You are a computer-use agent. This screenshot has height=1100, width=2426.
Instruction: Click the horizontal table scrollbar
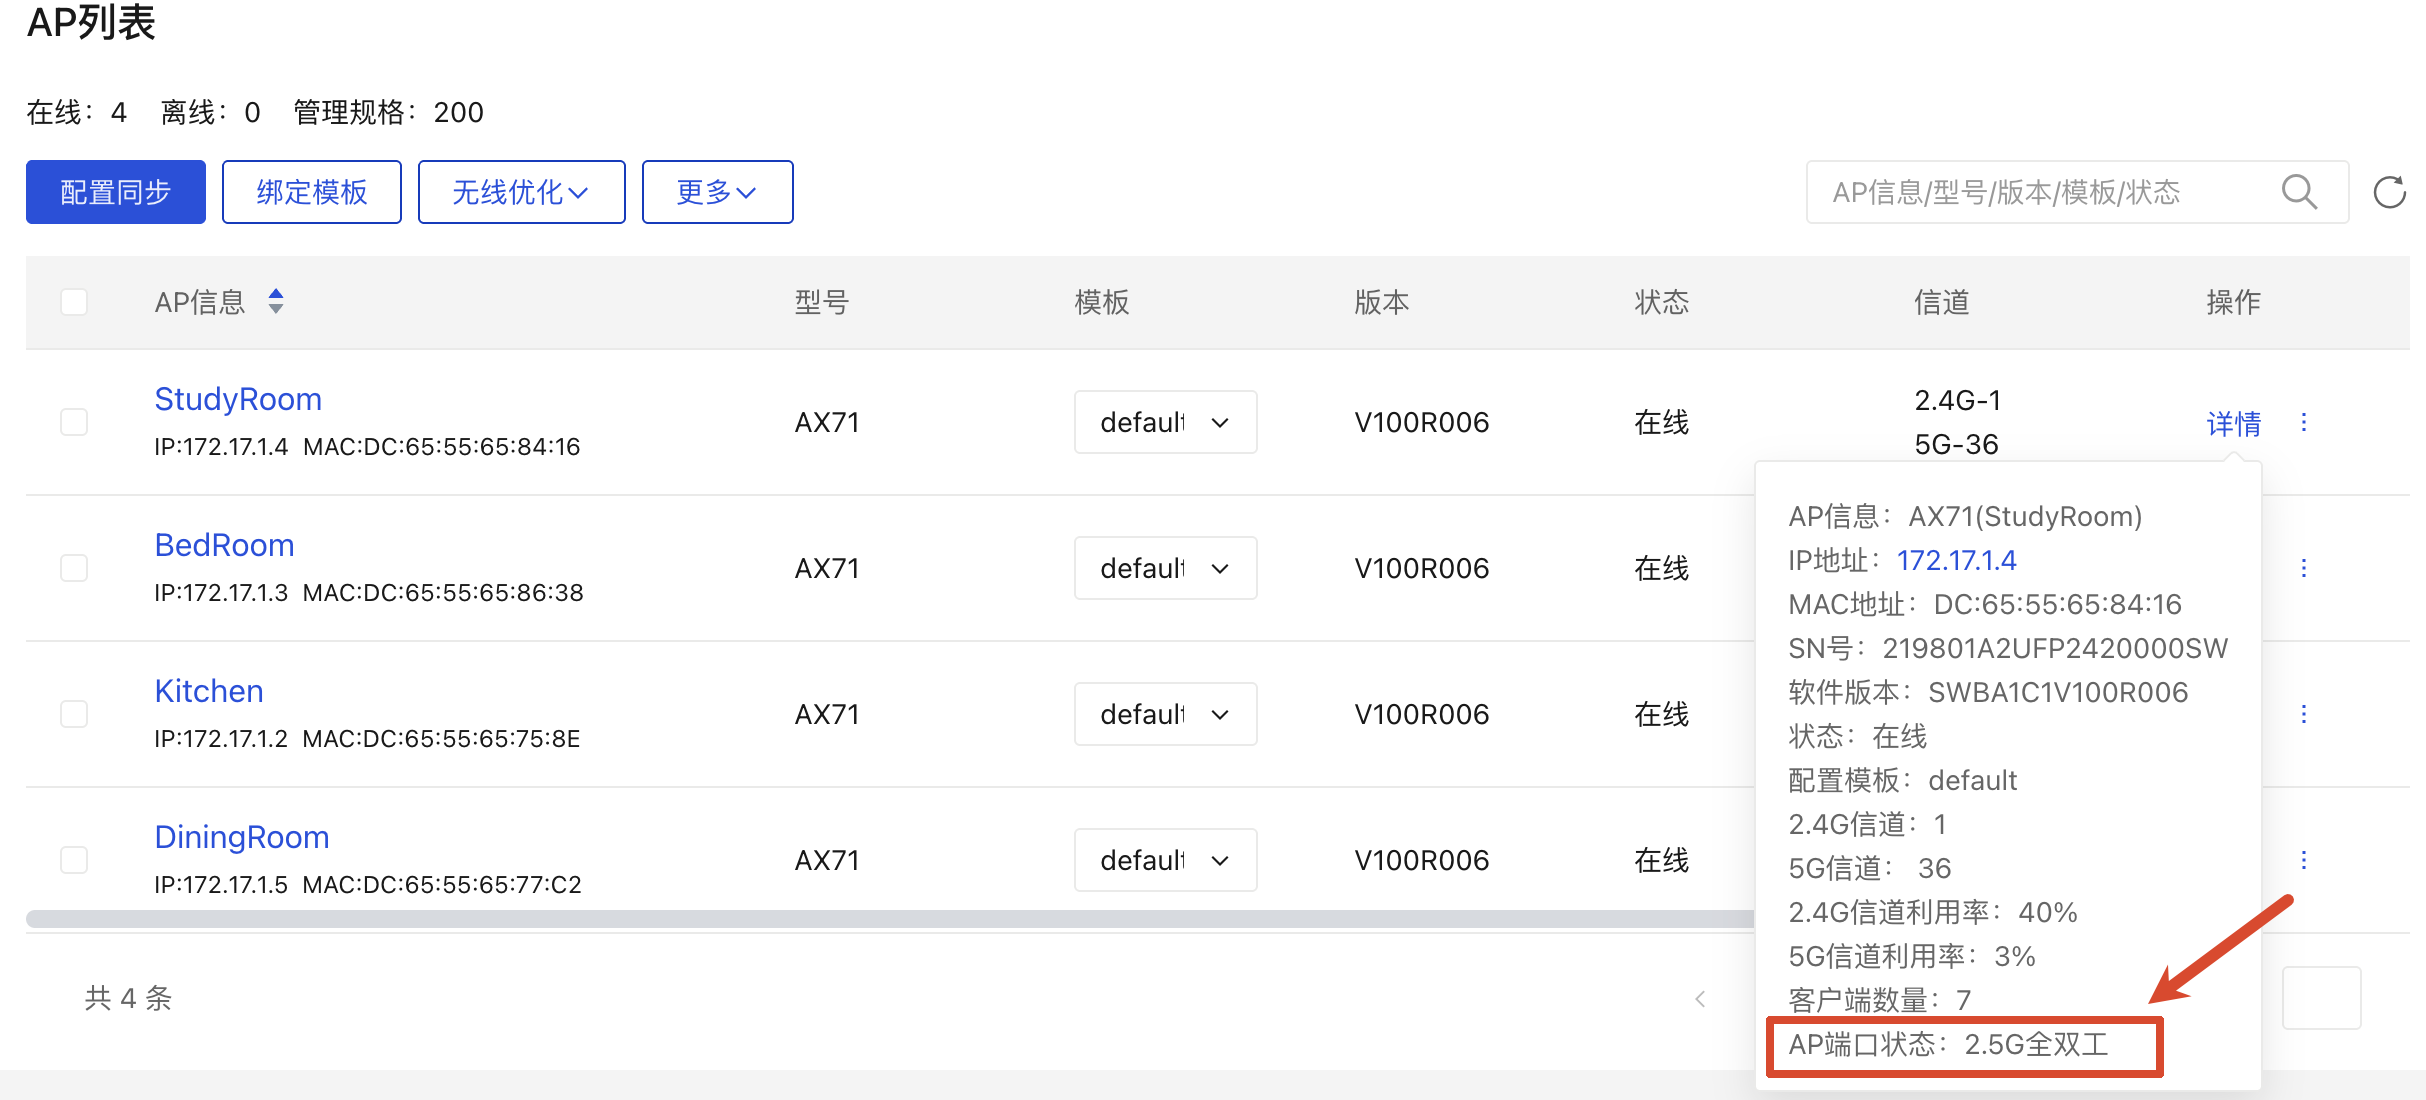(x=890, y=919)
